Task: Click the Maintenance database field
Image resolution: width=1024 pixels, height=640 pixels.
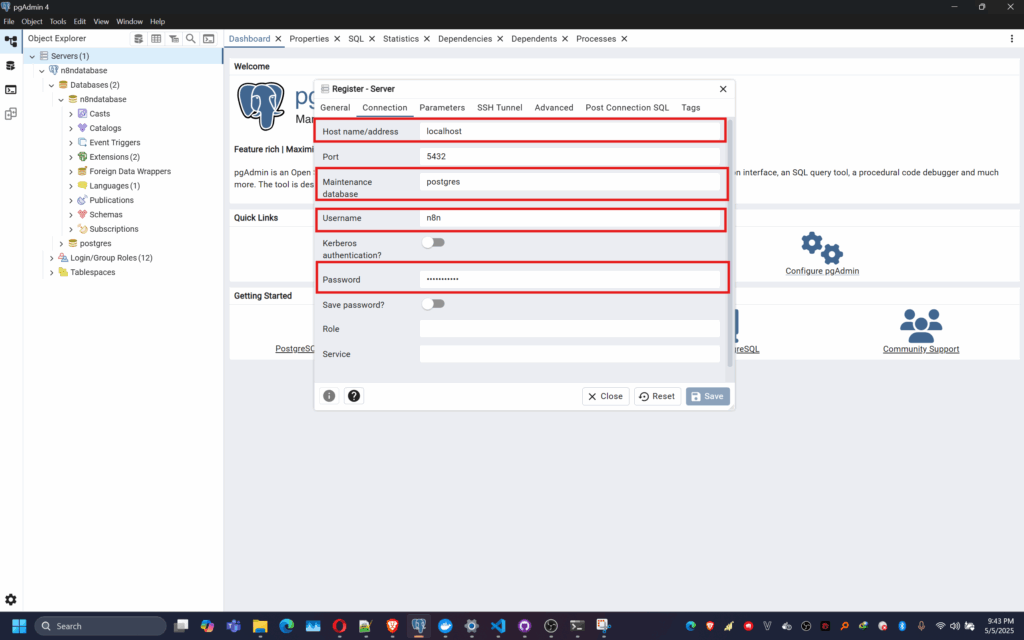Action: click(x=569, y=182)
